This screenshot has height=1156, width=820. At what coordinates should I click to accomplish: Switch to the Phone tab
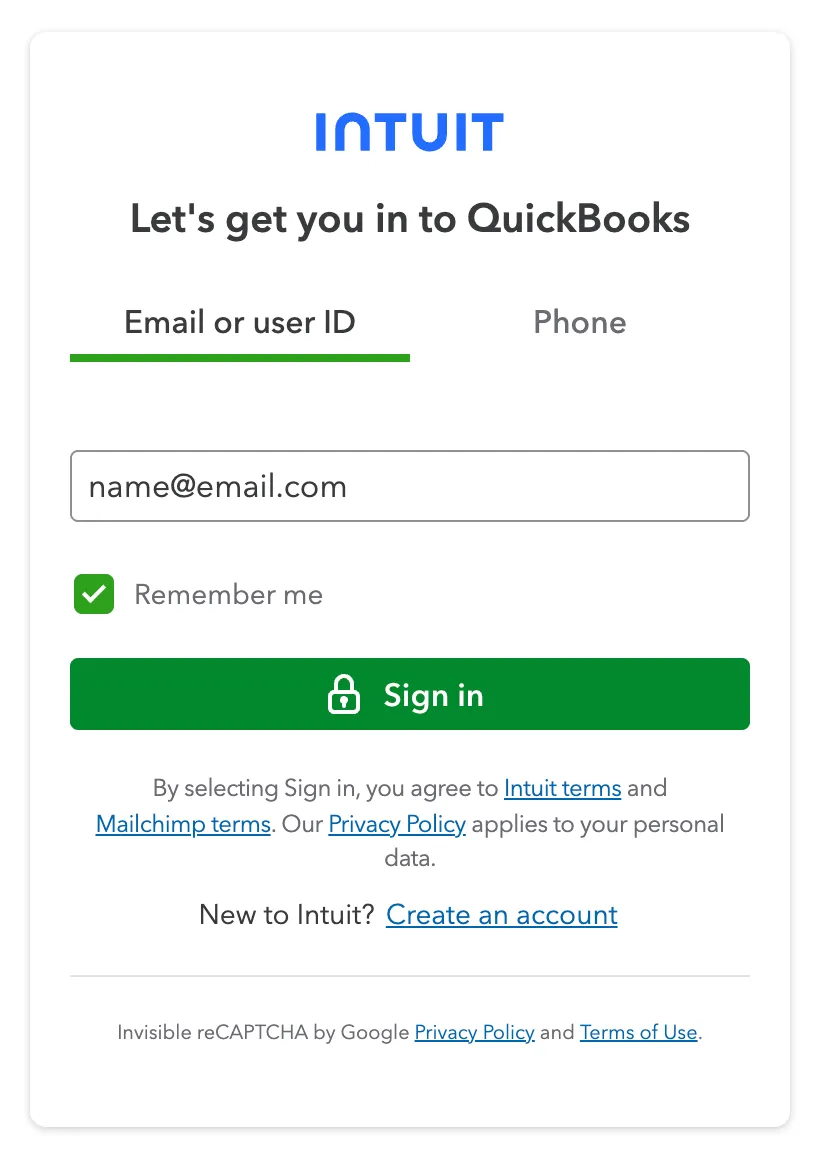[580, 322]
